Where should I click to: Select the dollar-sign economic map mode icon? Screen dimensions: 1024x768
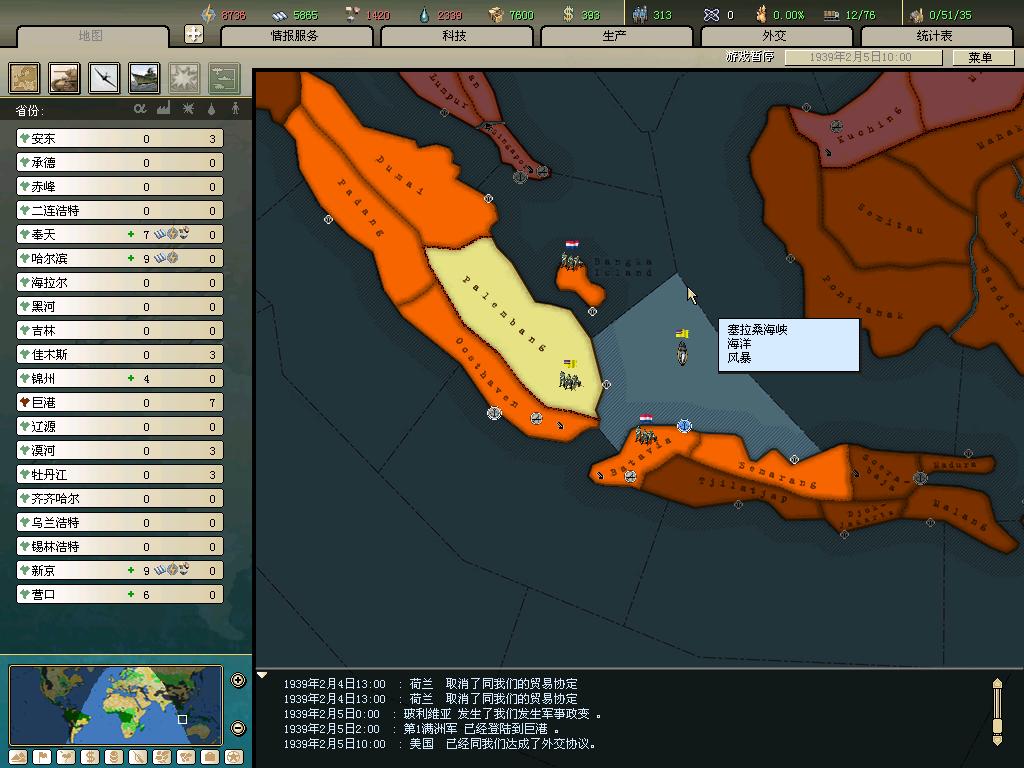[89, 757]
